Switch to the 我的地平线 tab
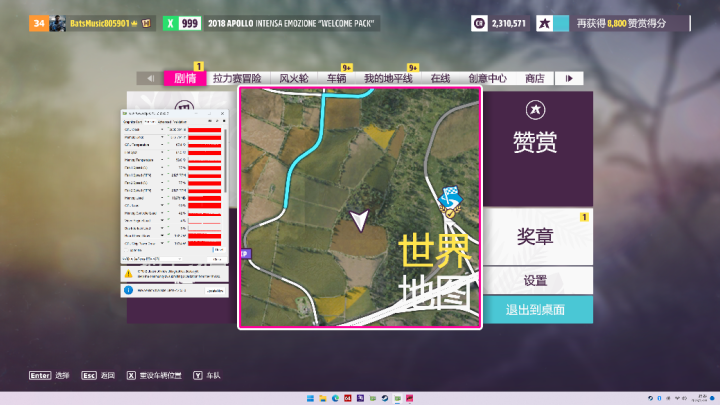 pyautogui.click(x=388, y=79)
